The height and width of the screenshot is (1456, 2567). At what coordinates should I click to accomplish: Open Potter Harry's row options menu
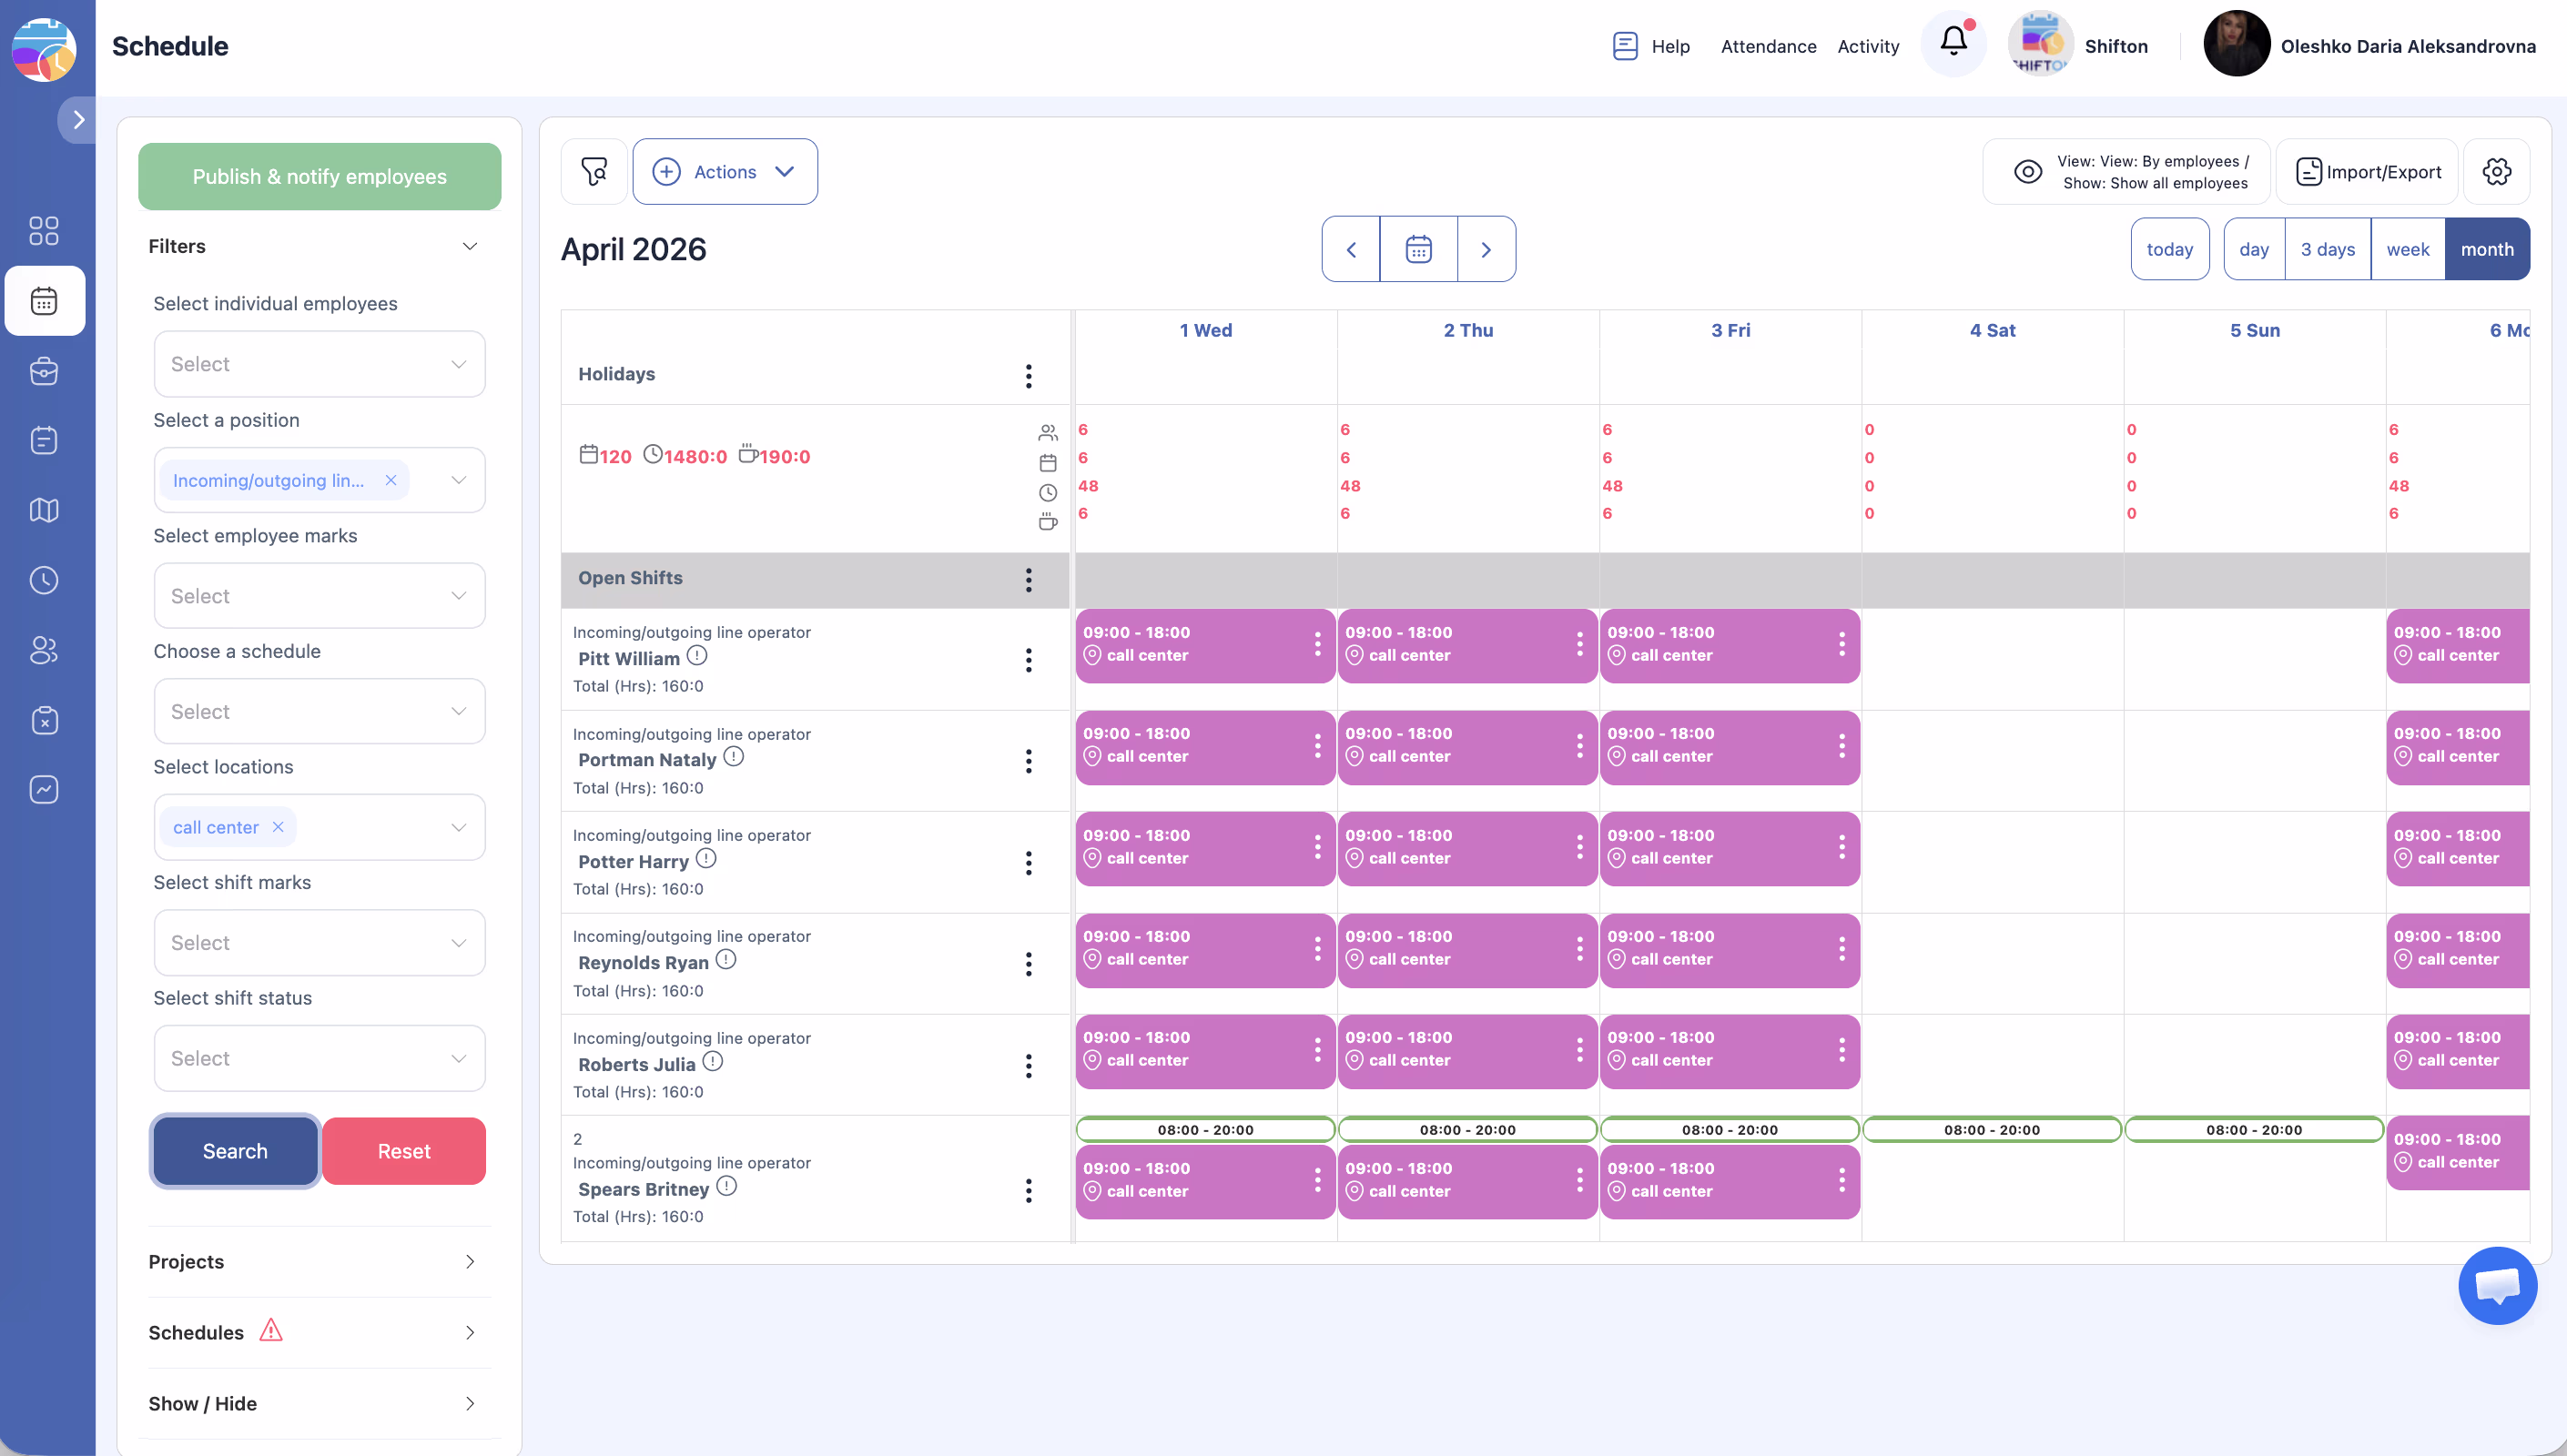1028,863
